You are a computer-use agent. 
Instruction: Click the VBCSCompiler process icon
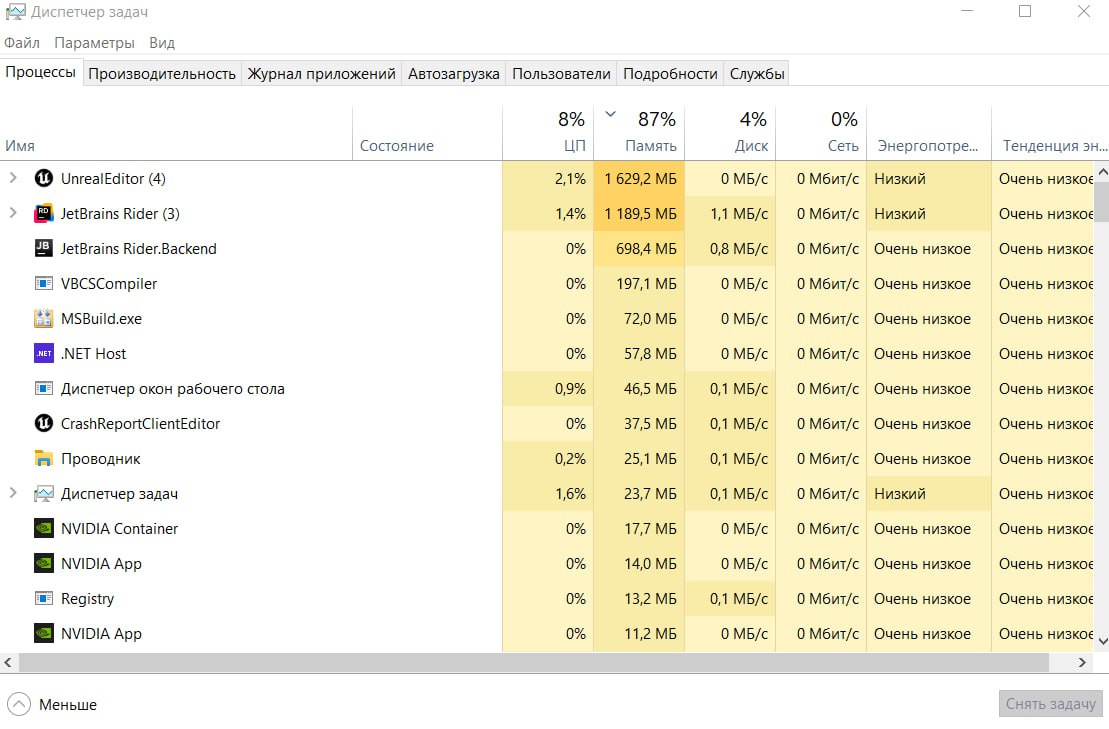[x=44, y=284]
